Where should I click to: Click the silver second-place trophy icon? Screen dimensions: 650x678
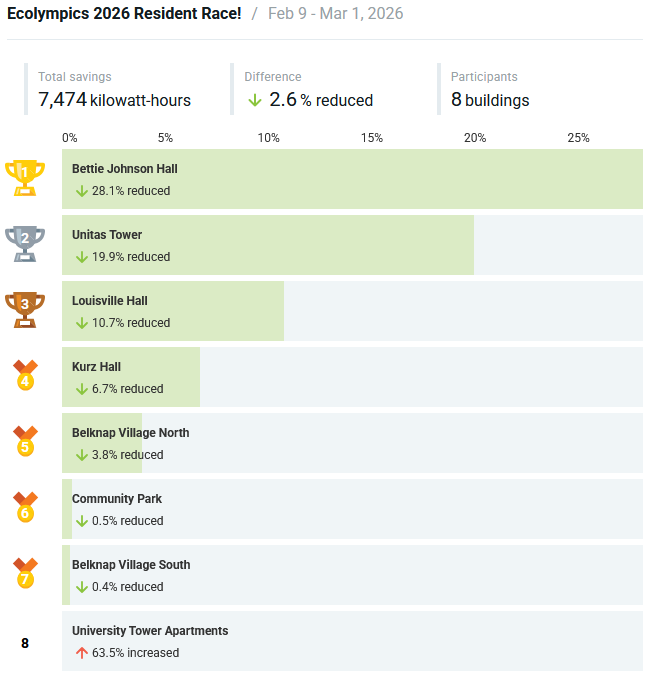click(x=25, y=243)
